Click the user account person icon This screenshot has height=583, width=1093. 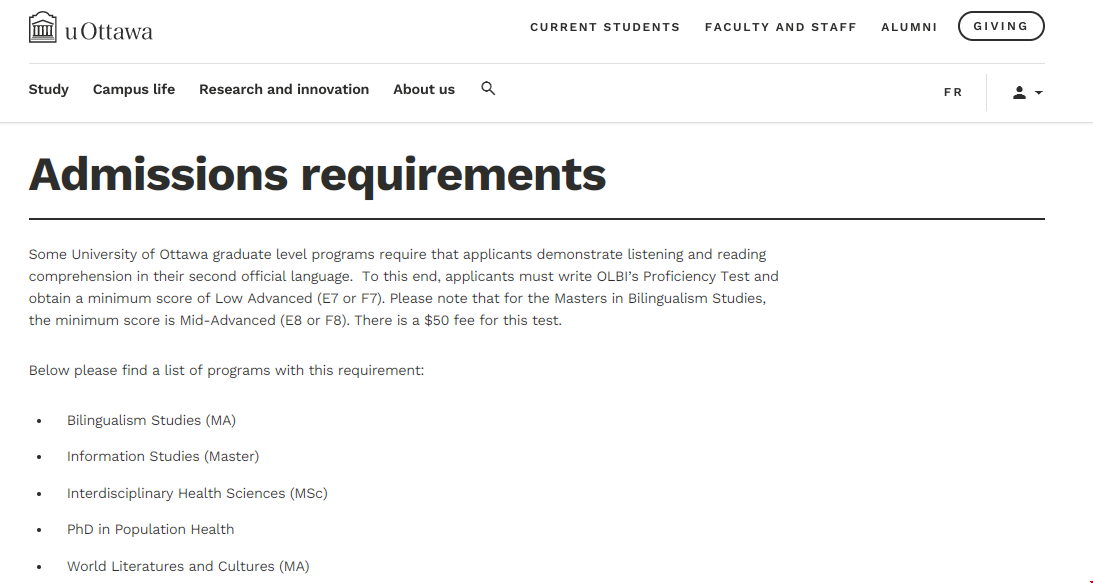(x=1019, y=92)
